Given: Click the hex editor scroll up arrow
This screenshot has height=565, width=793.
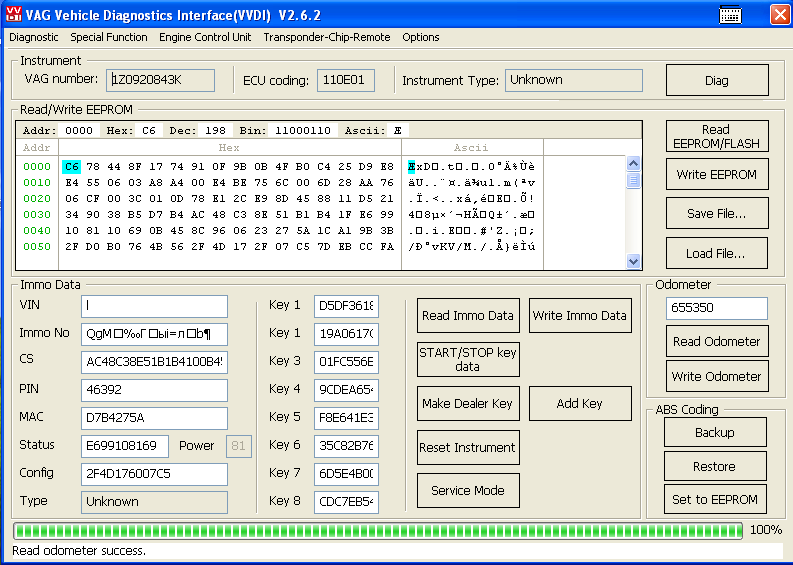Looking at the screenshot, I should pos(633,163).
